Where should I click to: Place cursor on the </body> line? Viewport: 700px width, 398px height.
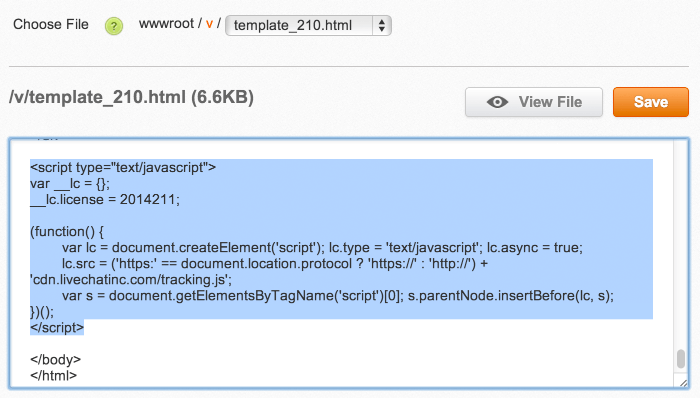coord(55,360)
